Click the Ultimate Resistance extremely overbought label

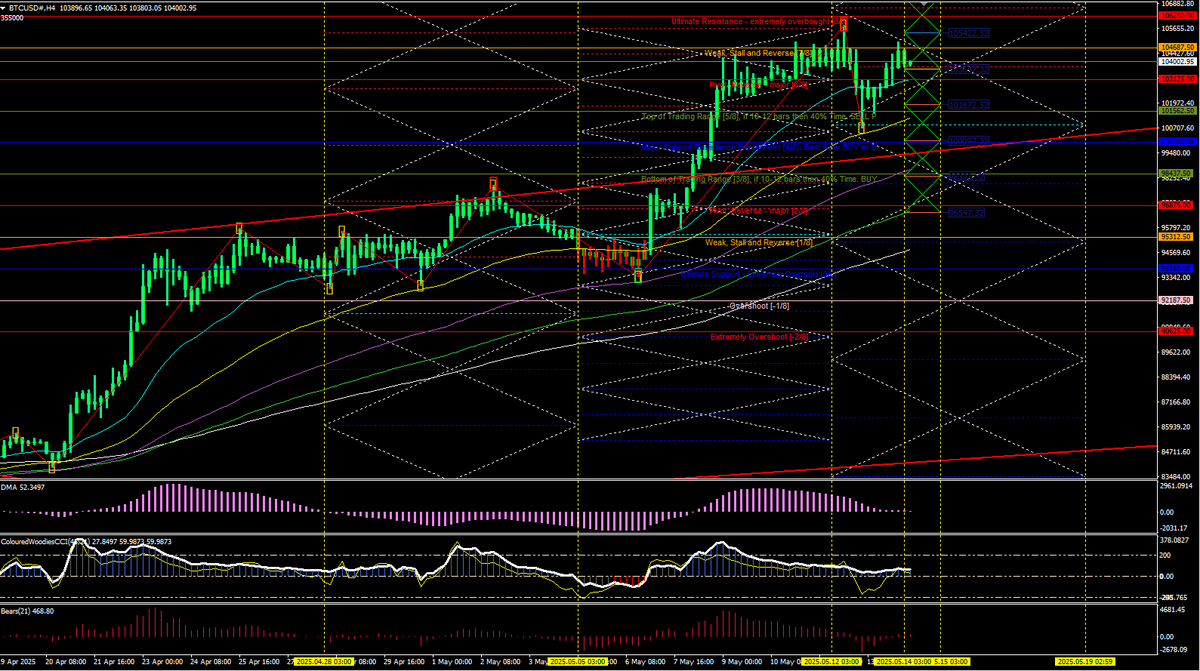(x=759, y=21)
